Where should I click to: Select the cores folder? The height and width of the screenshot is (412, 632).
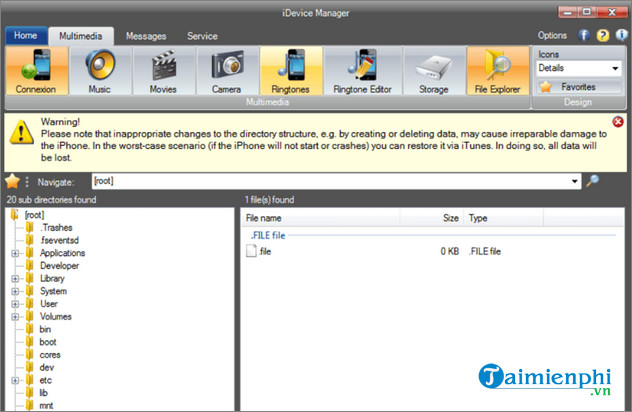(50, 355)
